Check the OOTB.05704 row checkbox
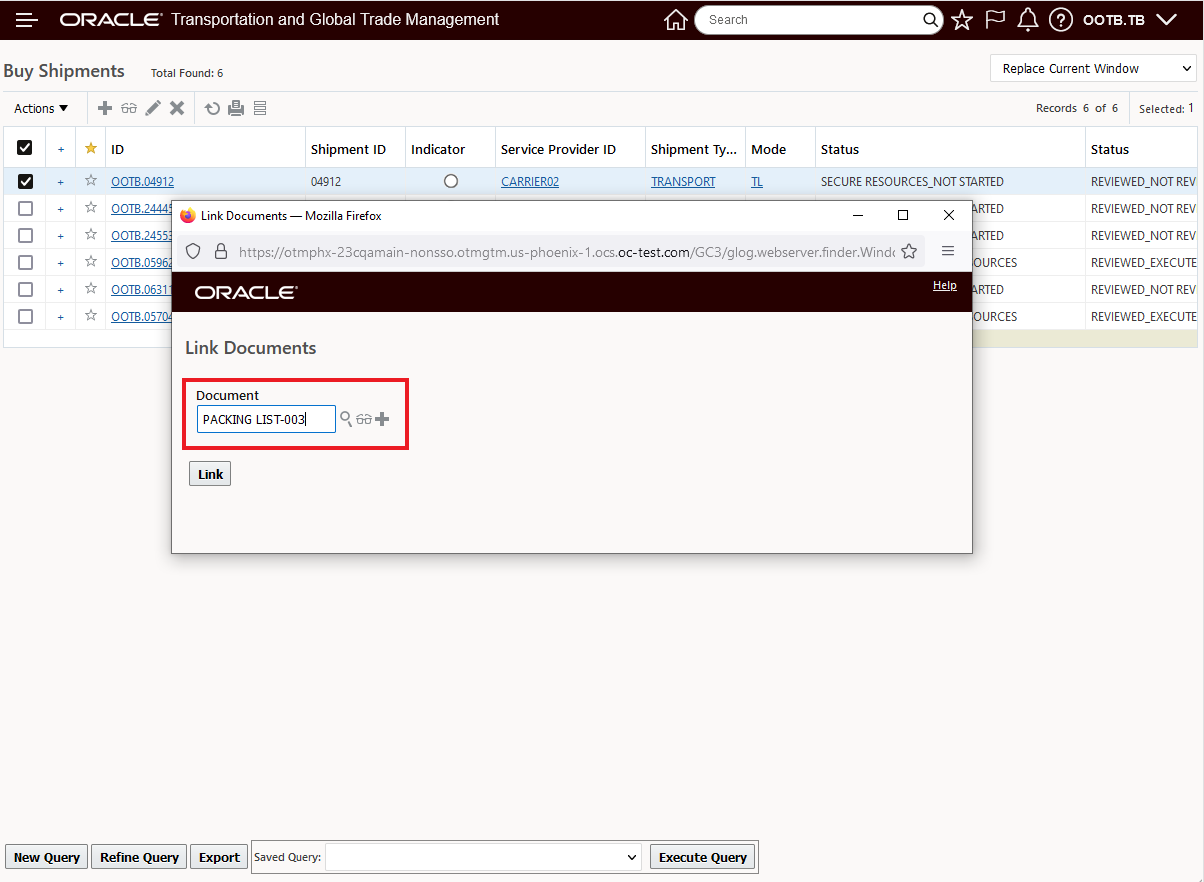This screenshot has width=1204, height=882. click(x=25, y=316)
